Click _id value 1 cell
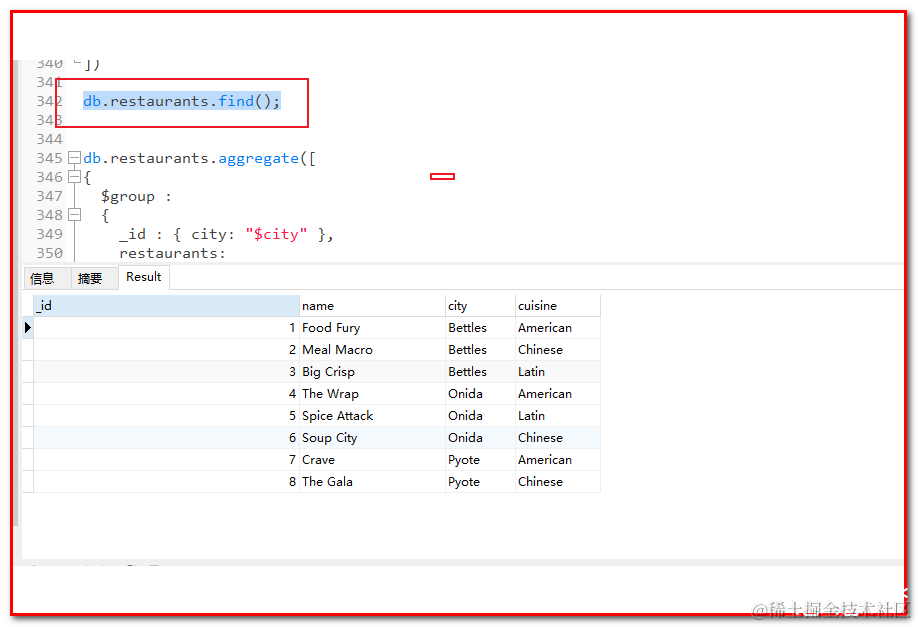918x627 pixels. [167, 328]
